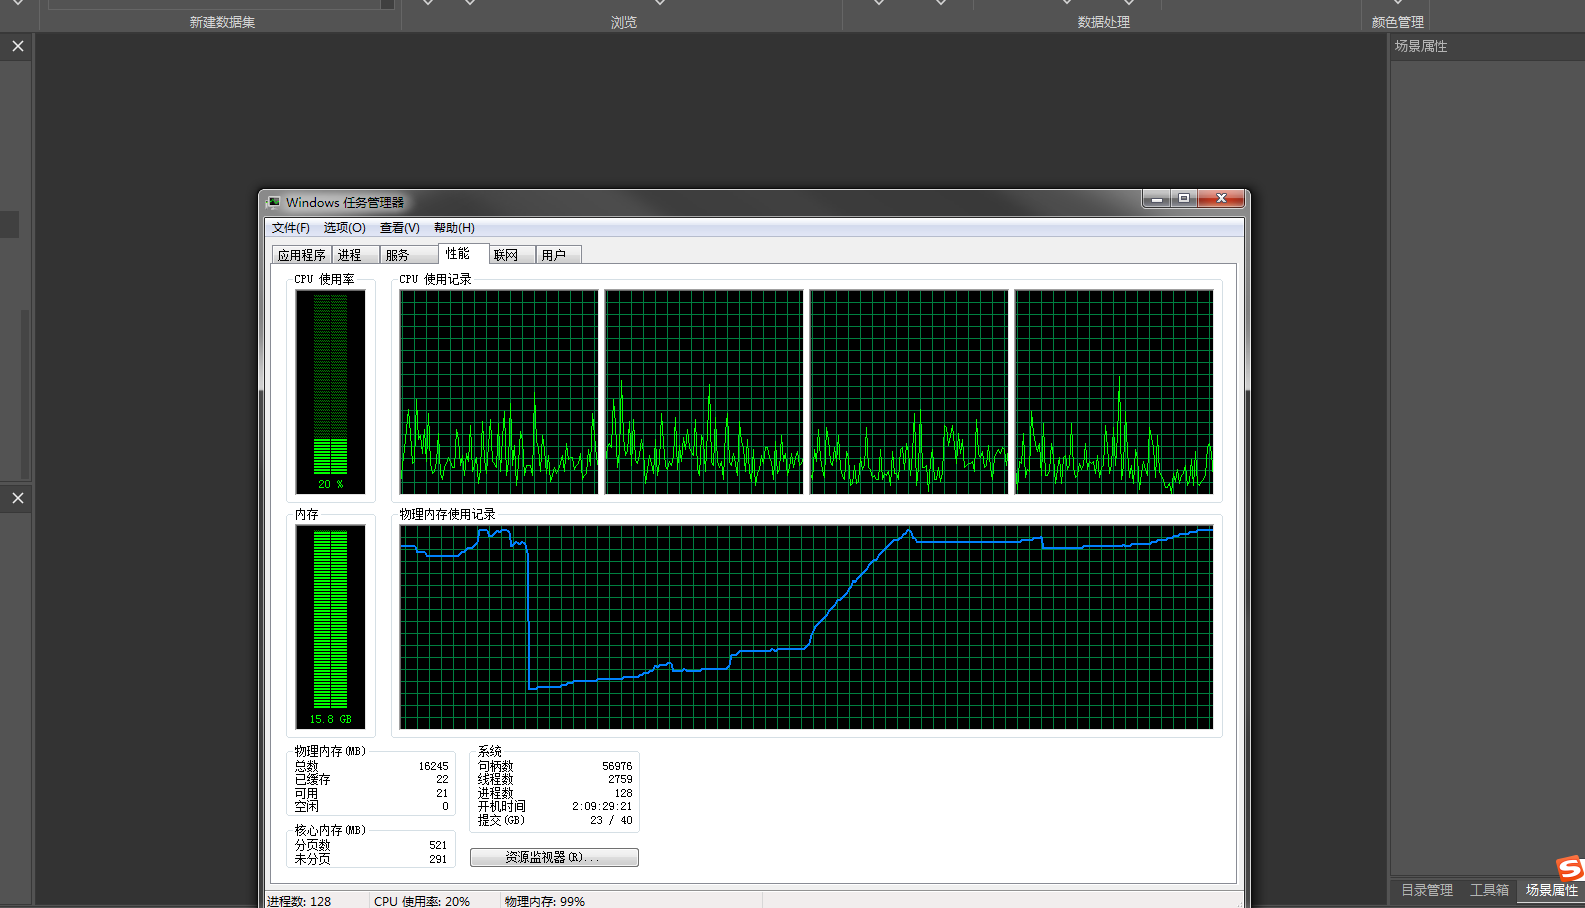Select the 已缓存 value 22
This screenshot has height=908, width=1585.
tap(442, 780)
